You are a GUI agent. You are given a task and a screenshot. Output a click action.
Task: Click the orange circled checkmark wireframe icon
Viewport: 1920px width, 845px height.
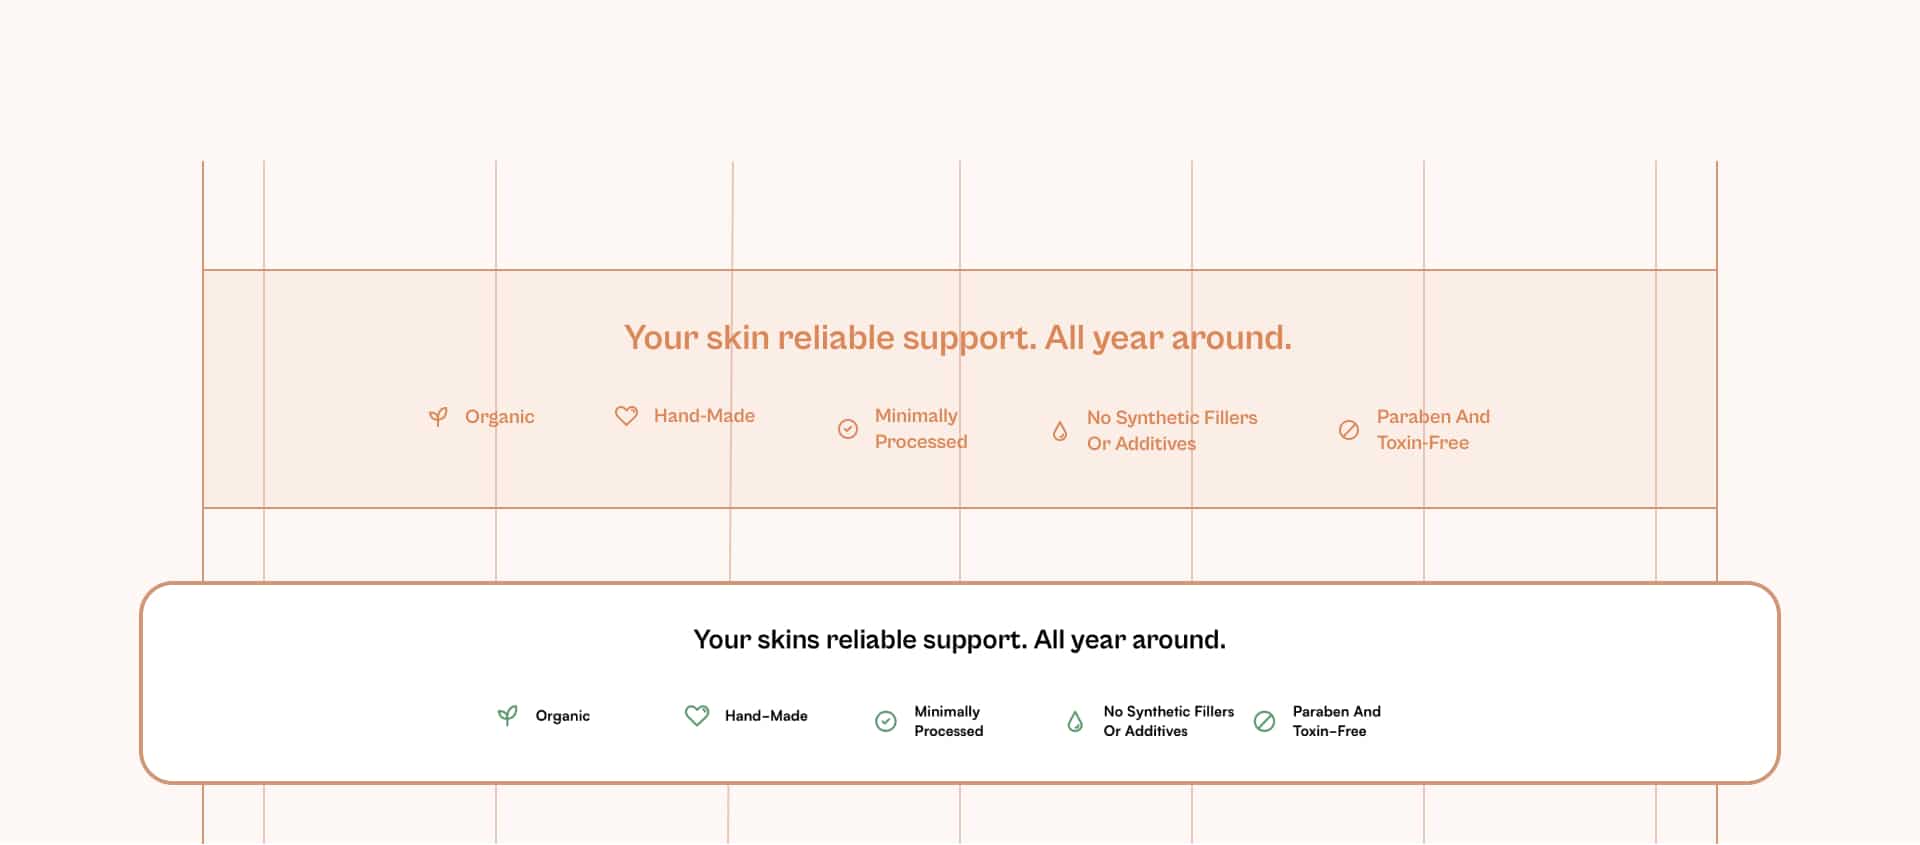(848, 429)
